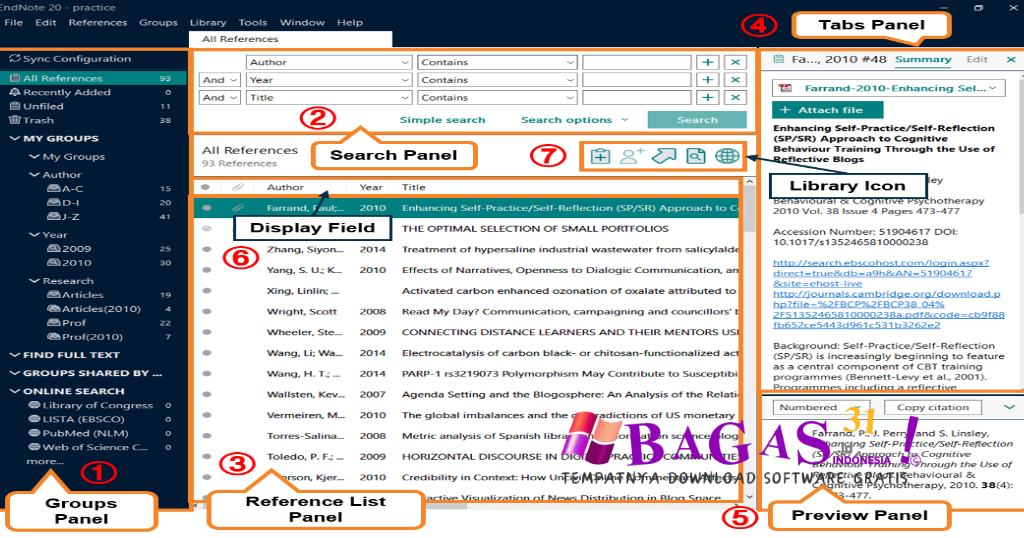This screenshot has width=1024, height=538.
Task: Toggle the read status dot for Wang, Li row
Action: [x=207, y=353]
